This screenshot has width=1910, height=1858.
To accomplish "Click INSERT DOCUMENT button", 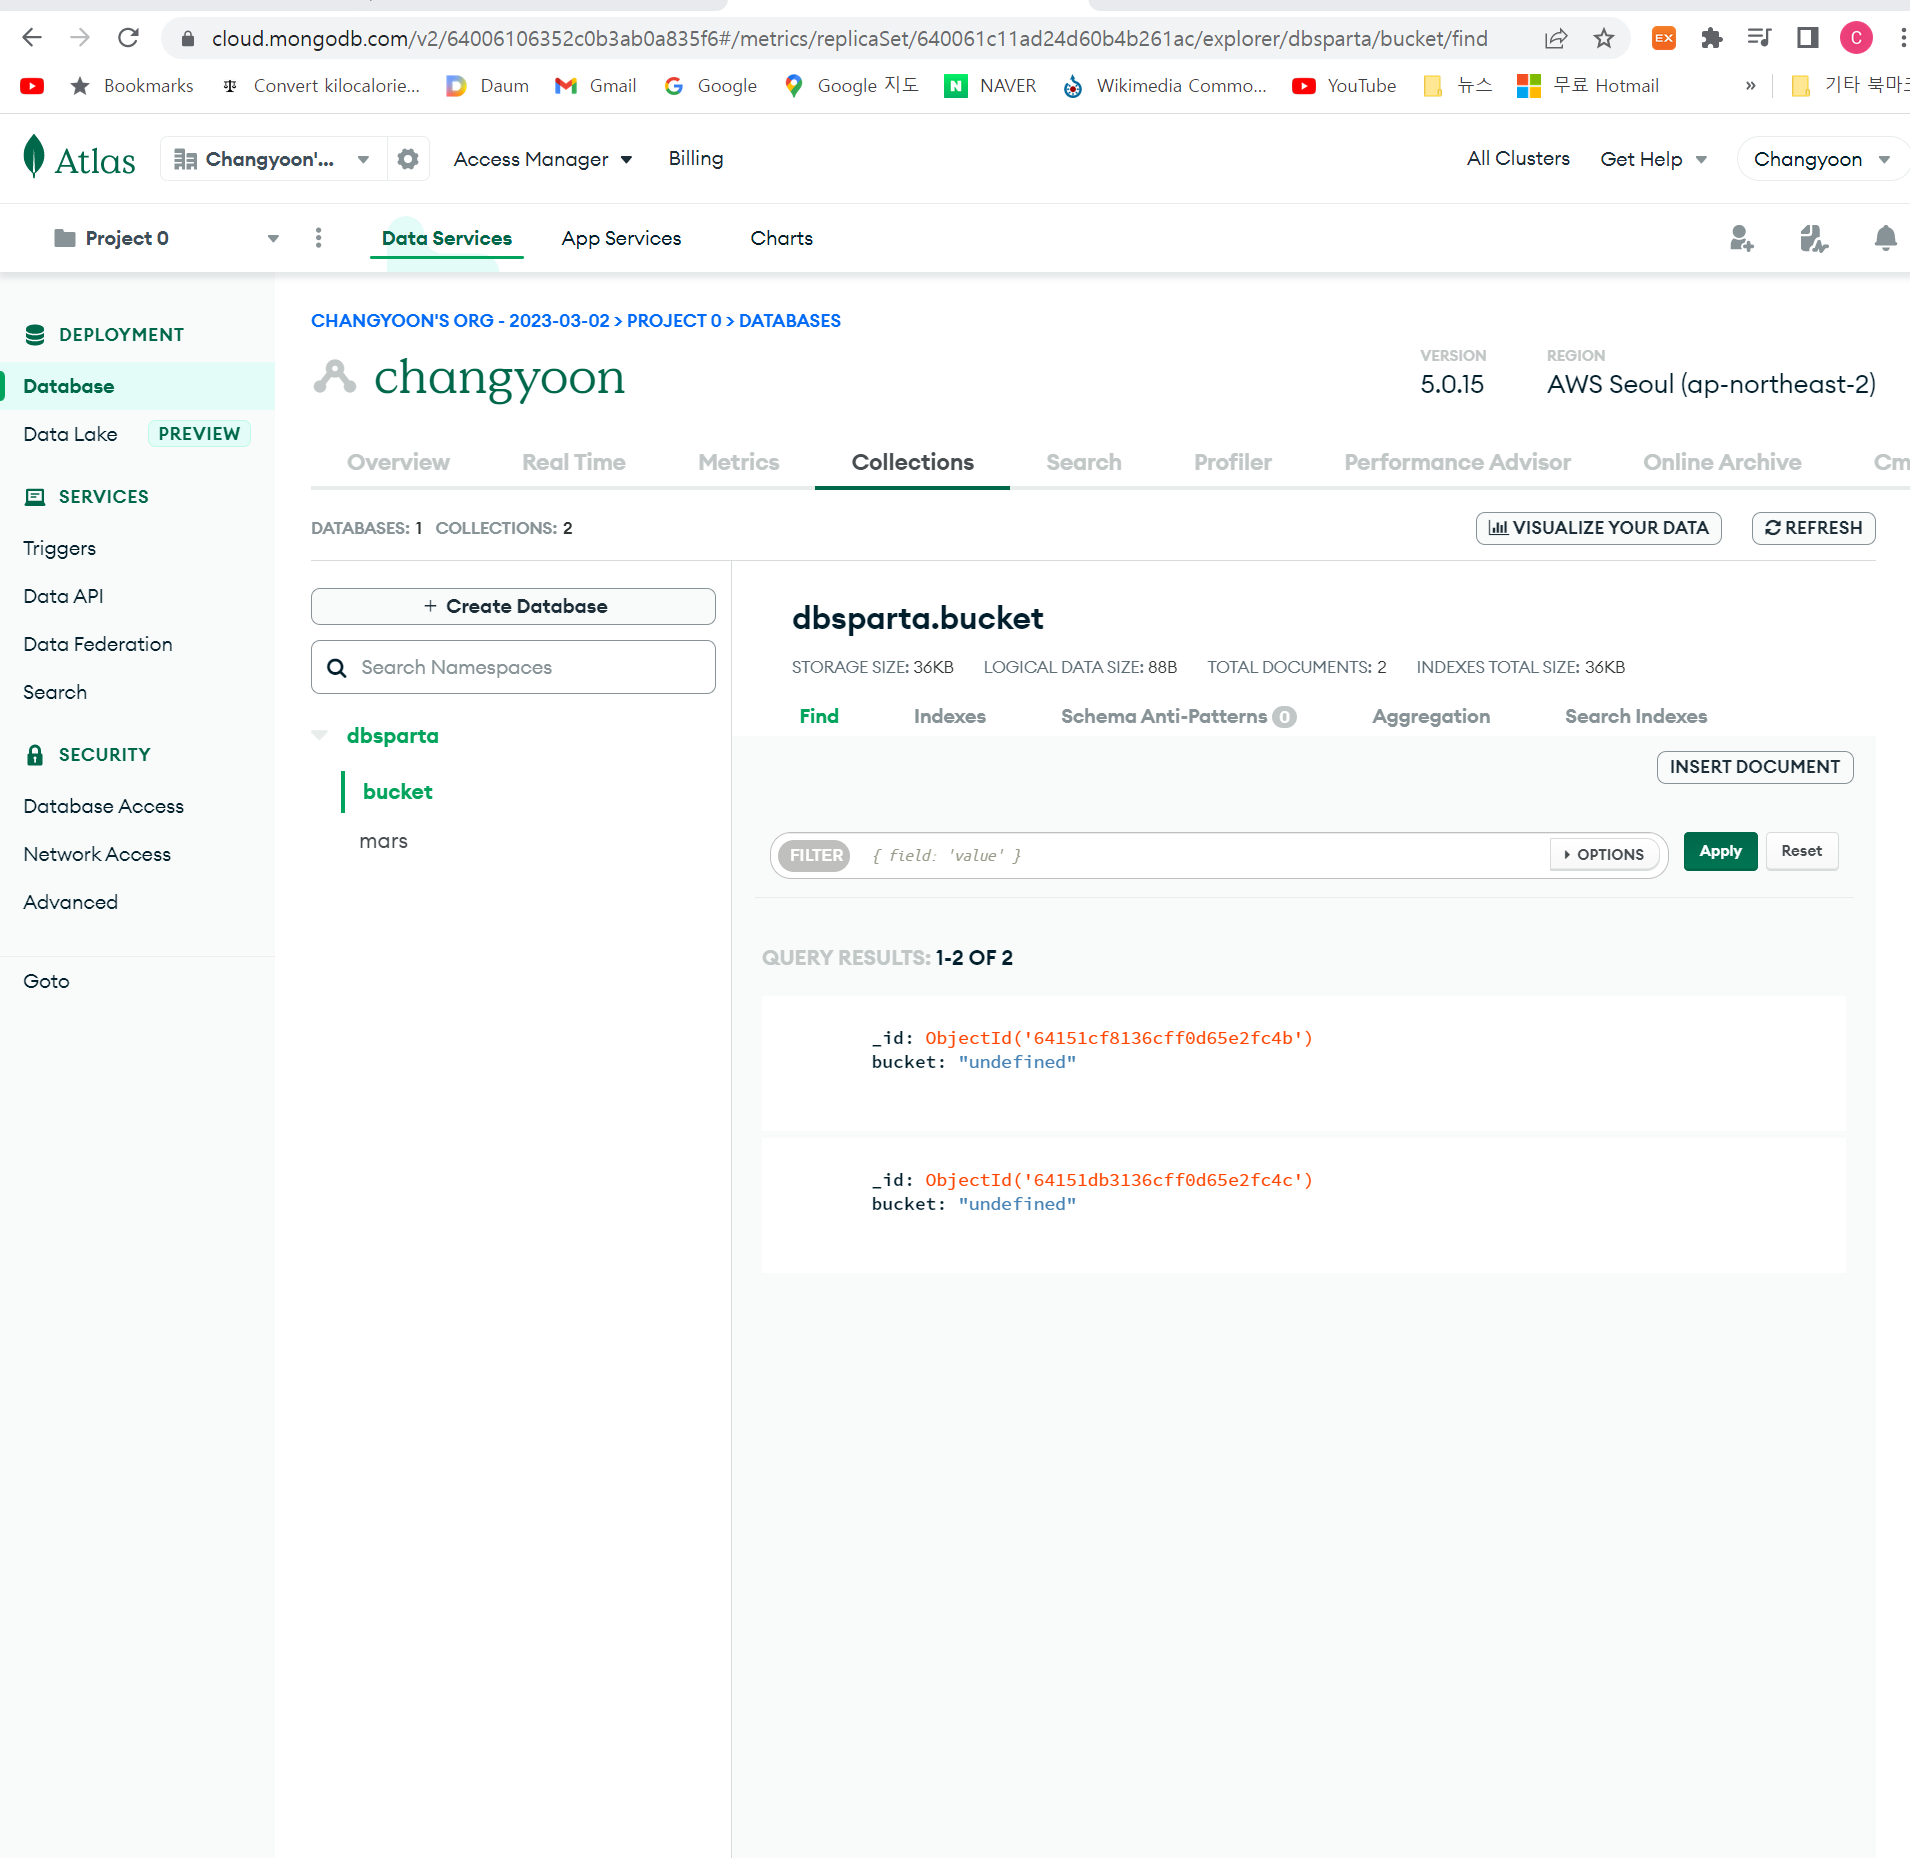I will (x=1755, y=767).
